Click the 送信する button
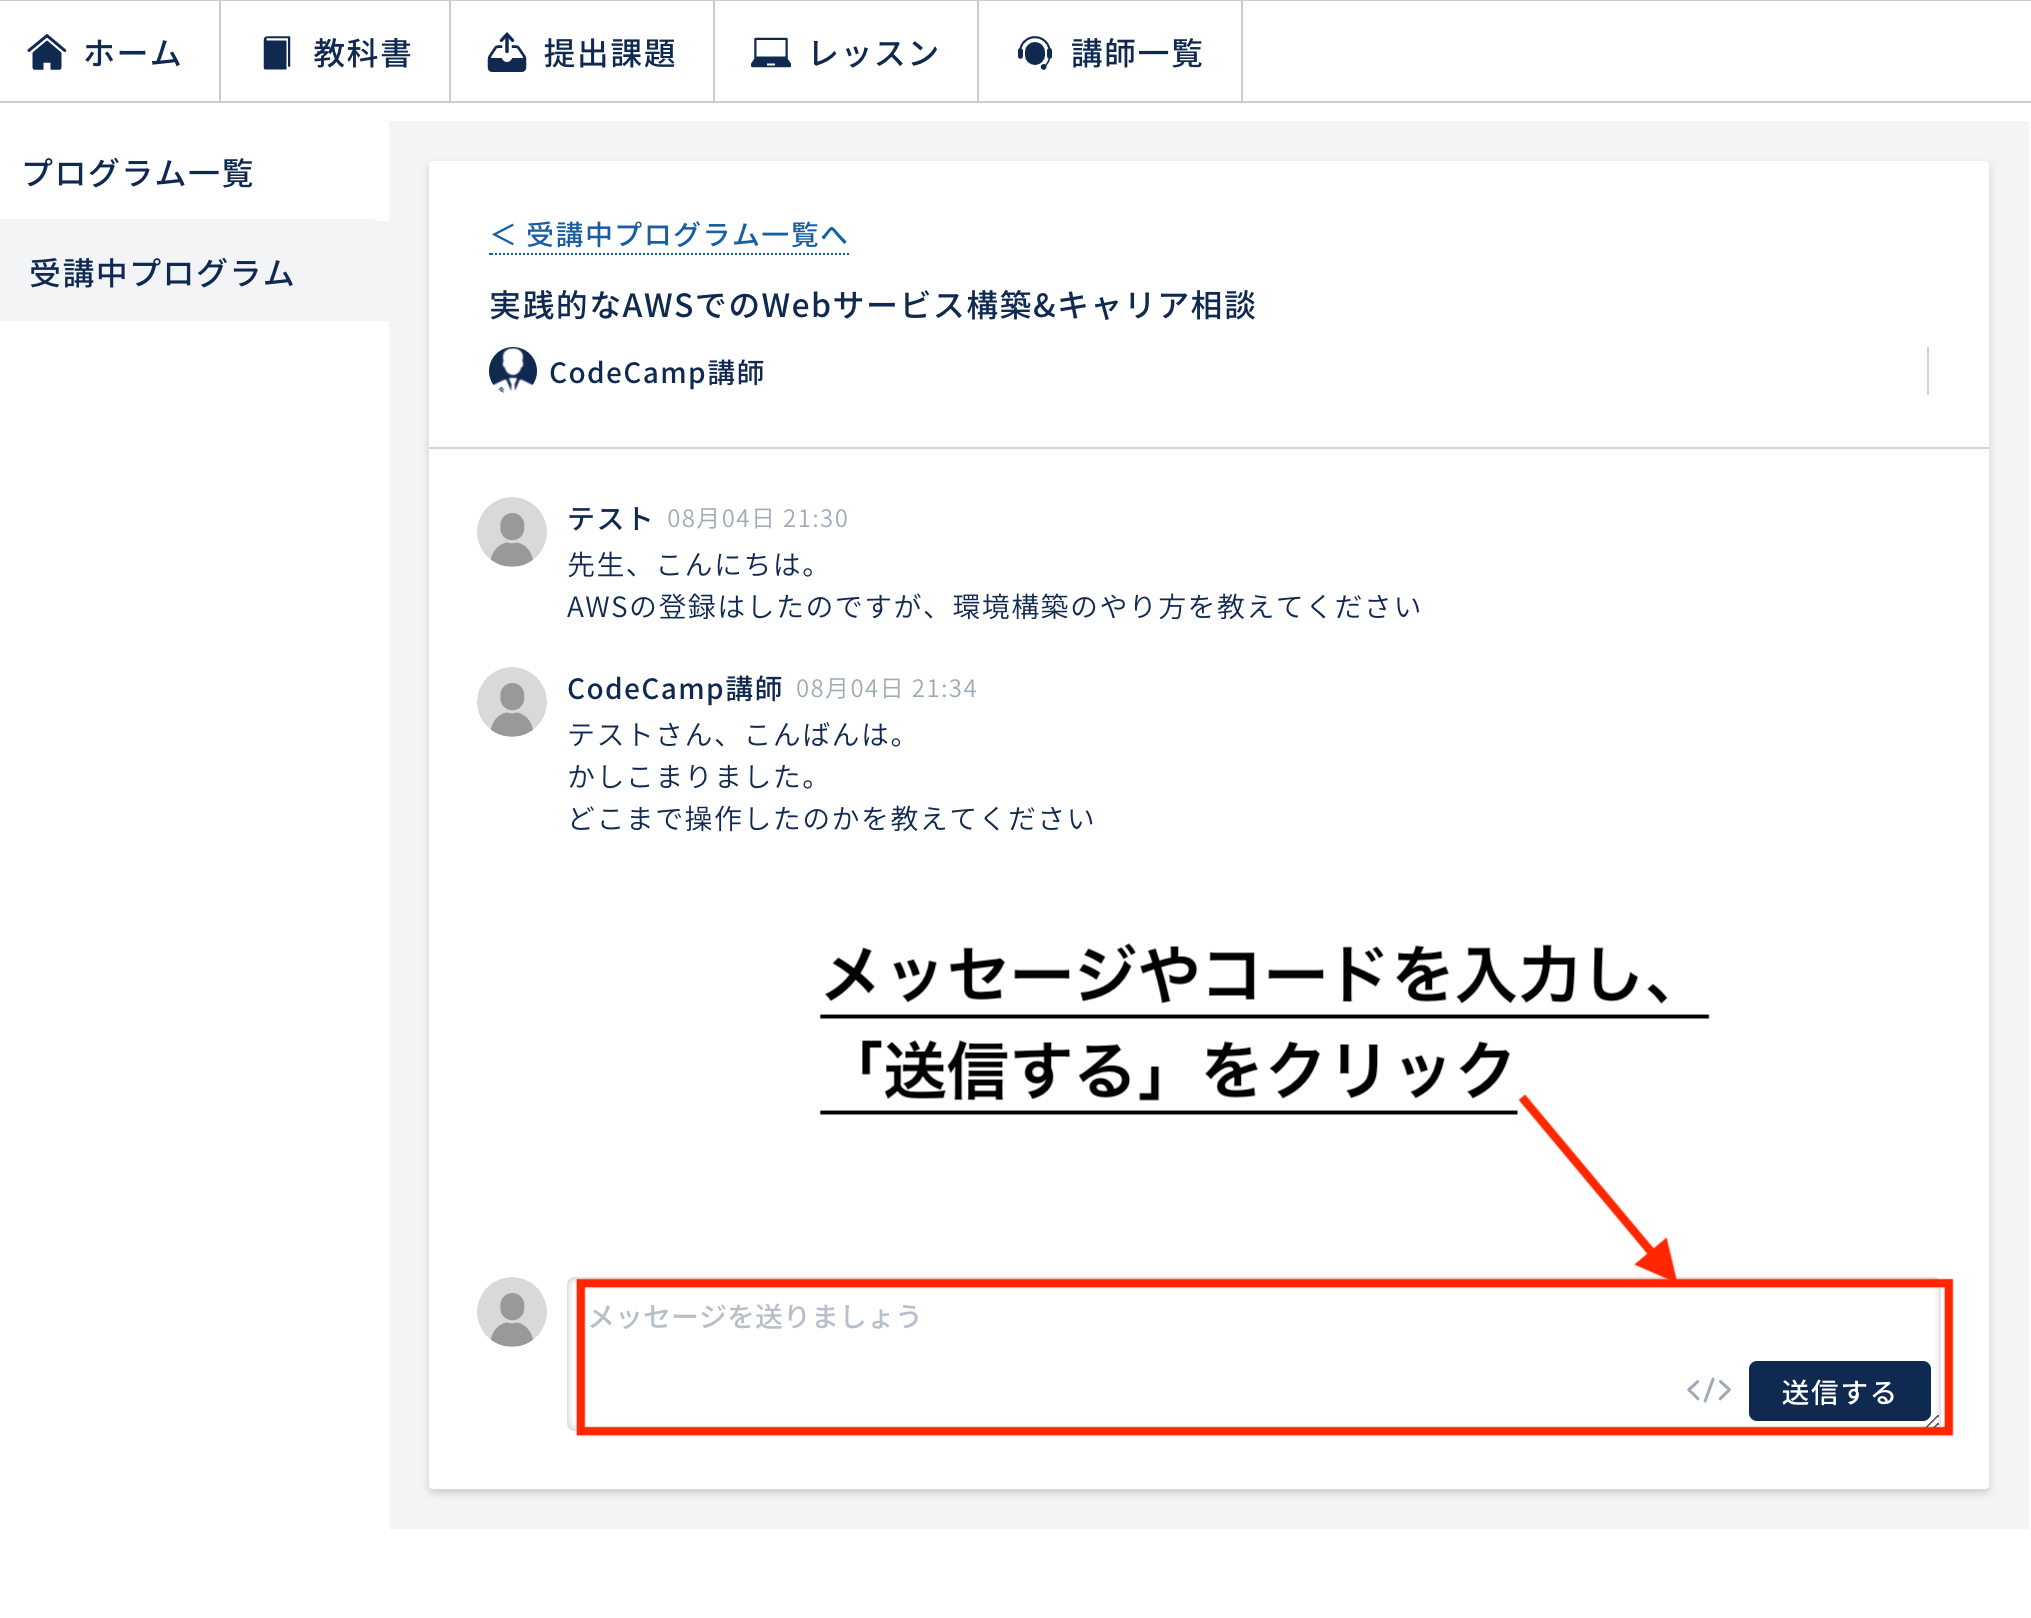 pos(1839,1391)
